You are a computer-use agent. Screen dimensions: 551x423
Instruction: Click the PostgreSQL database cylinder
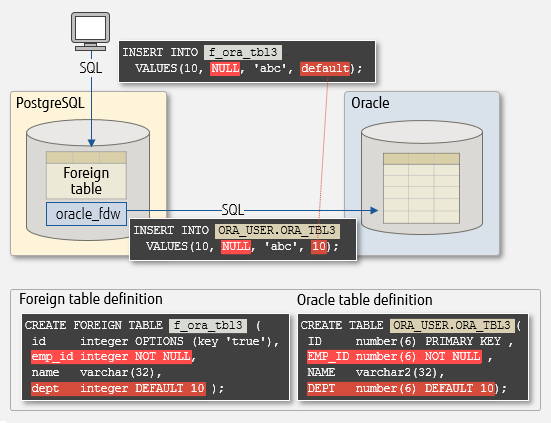click(x=88, y=180)
